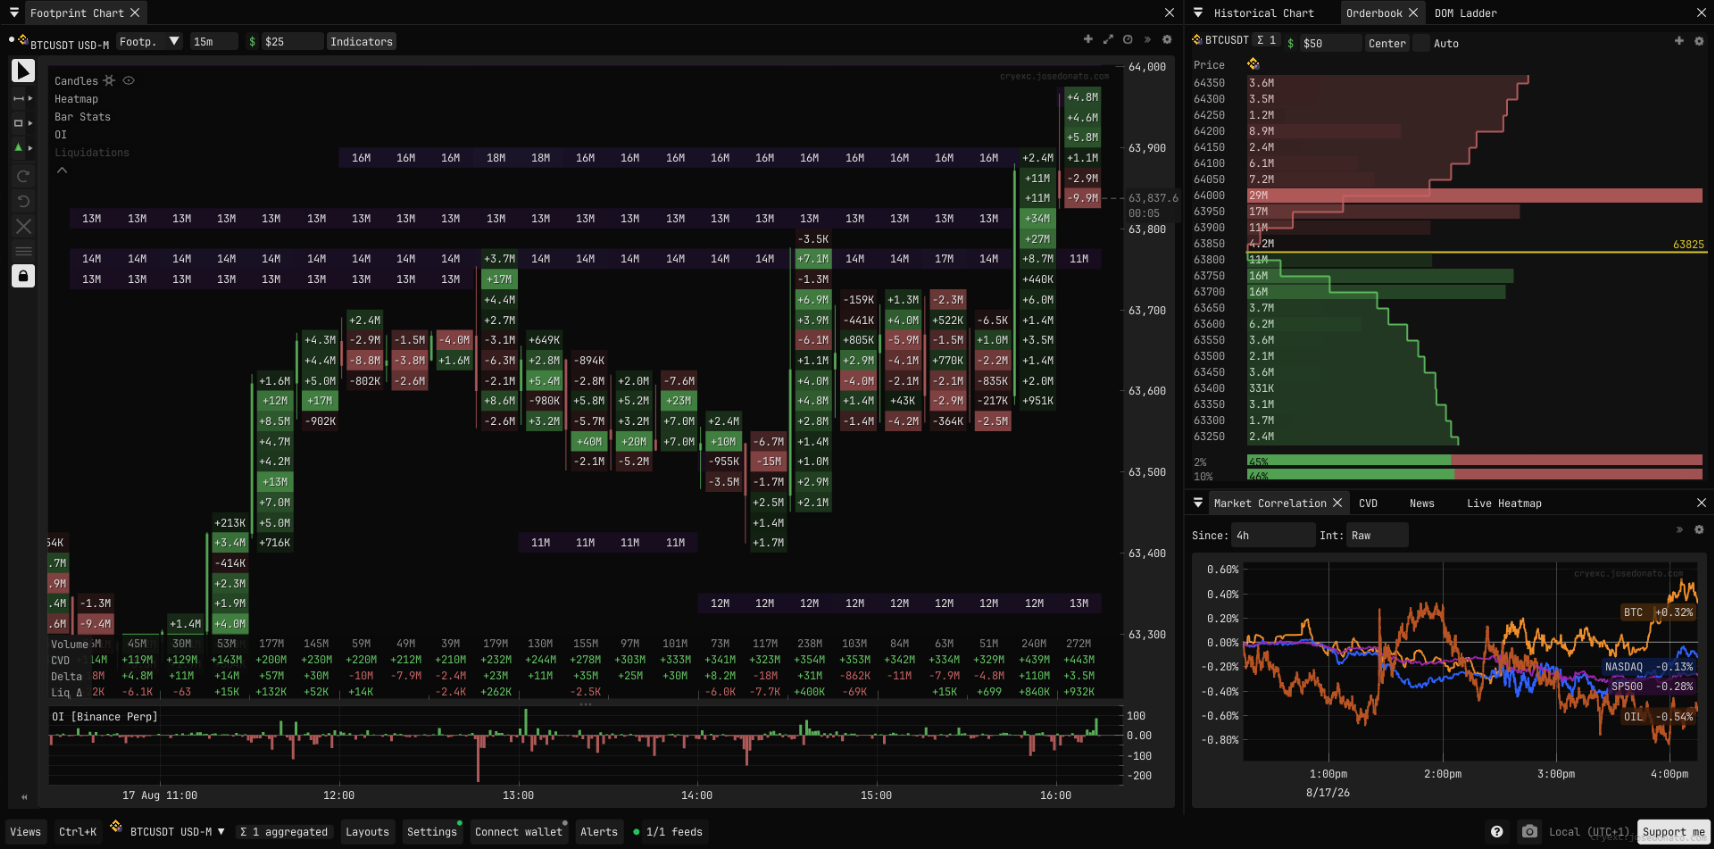Open footprint chart settings gear
Image resolution: width=1714 pixels, height=849 pixels.
coord(1167,40)
